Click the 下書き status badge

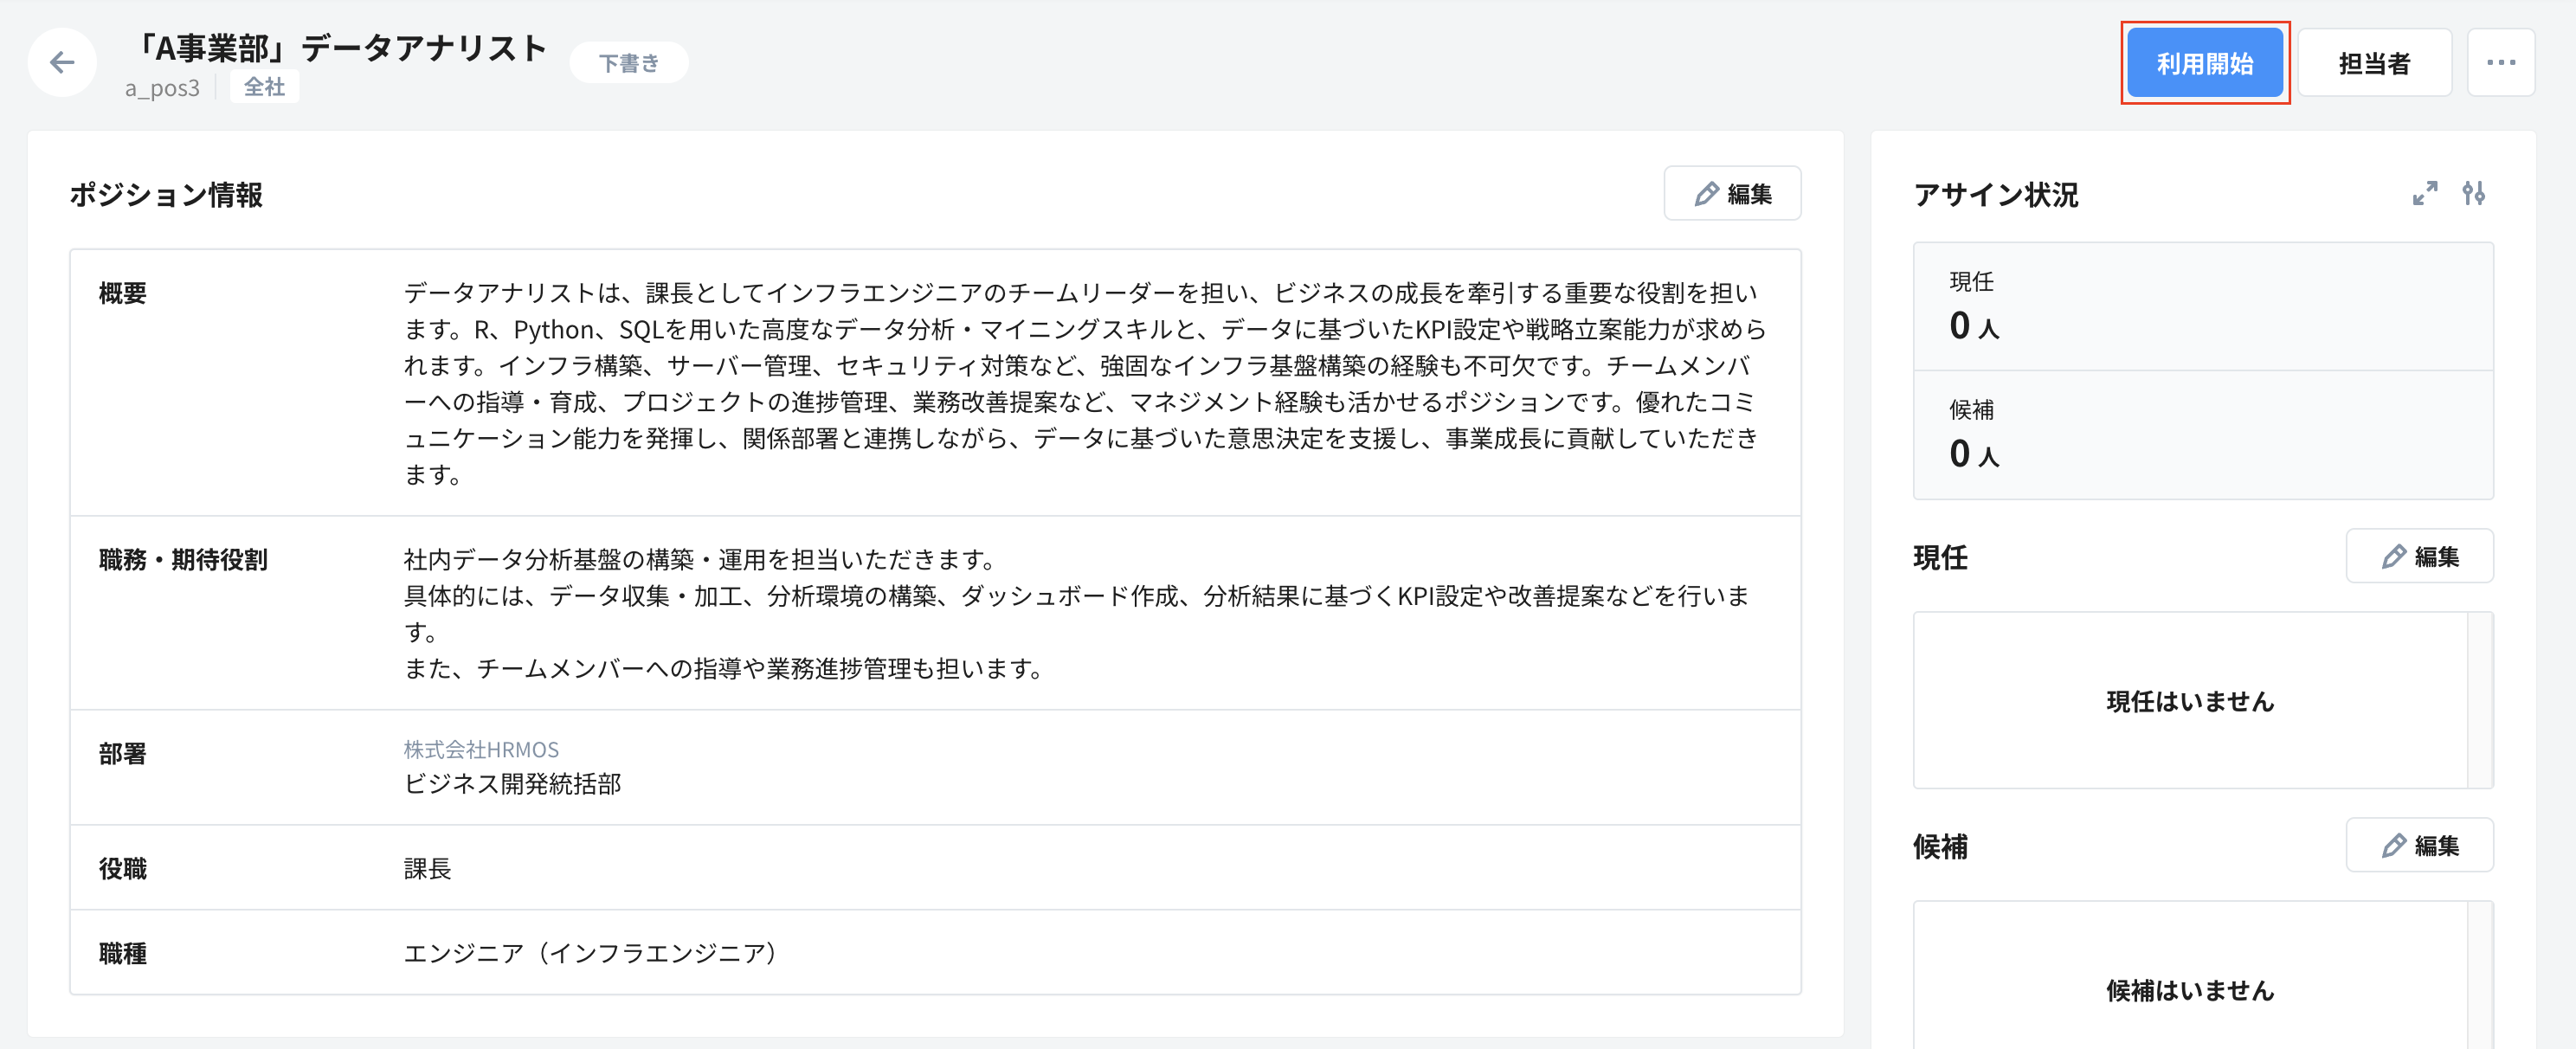[x=628, y=61]
